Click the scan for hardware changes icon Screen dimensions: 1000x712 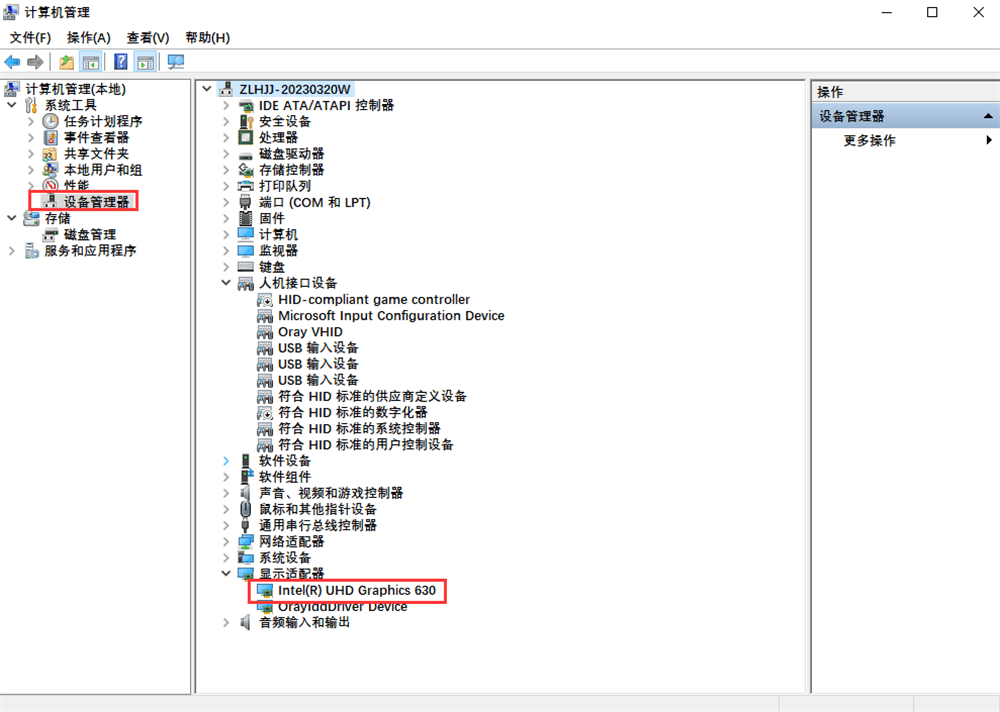[176, 62]
